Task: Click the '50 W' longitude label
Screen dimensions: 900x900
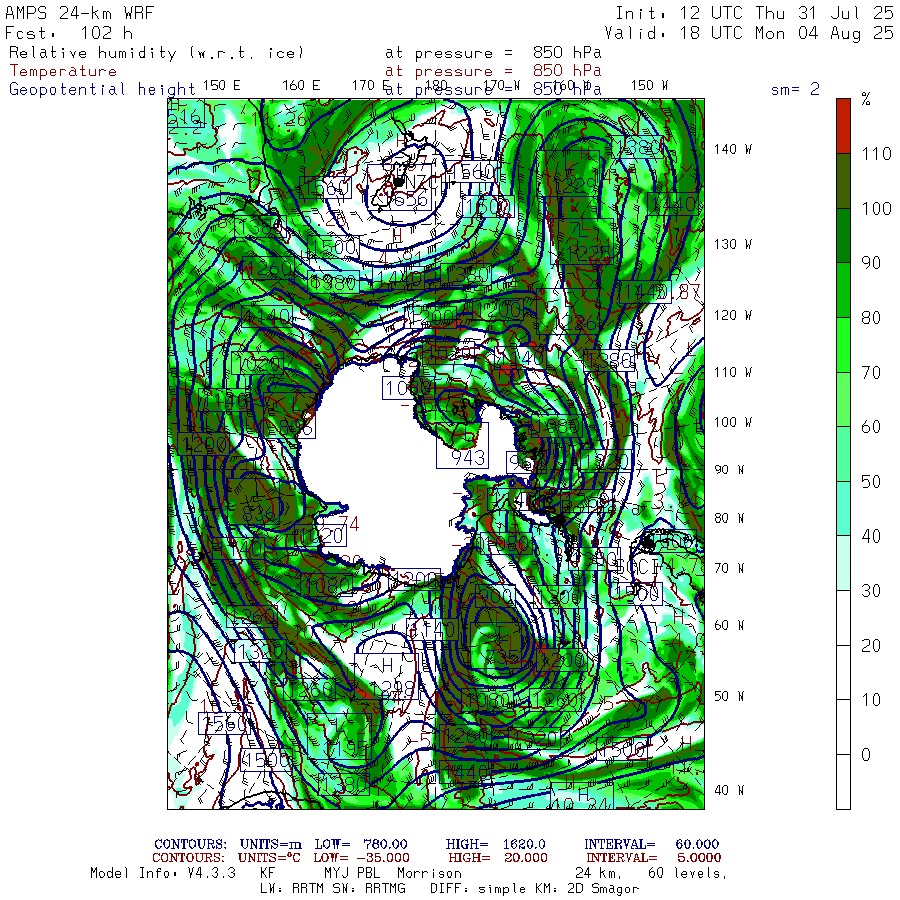Action: tap(729, 696)
